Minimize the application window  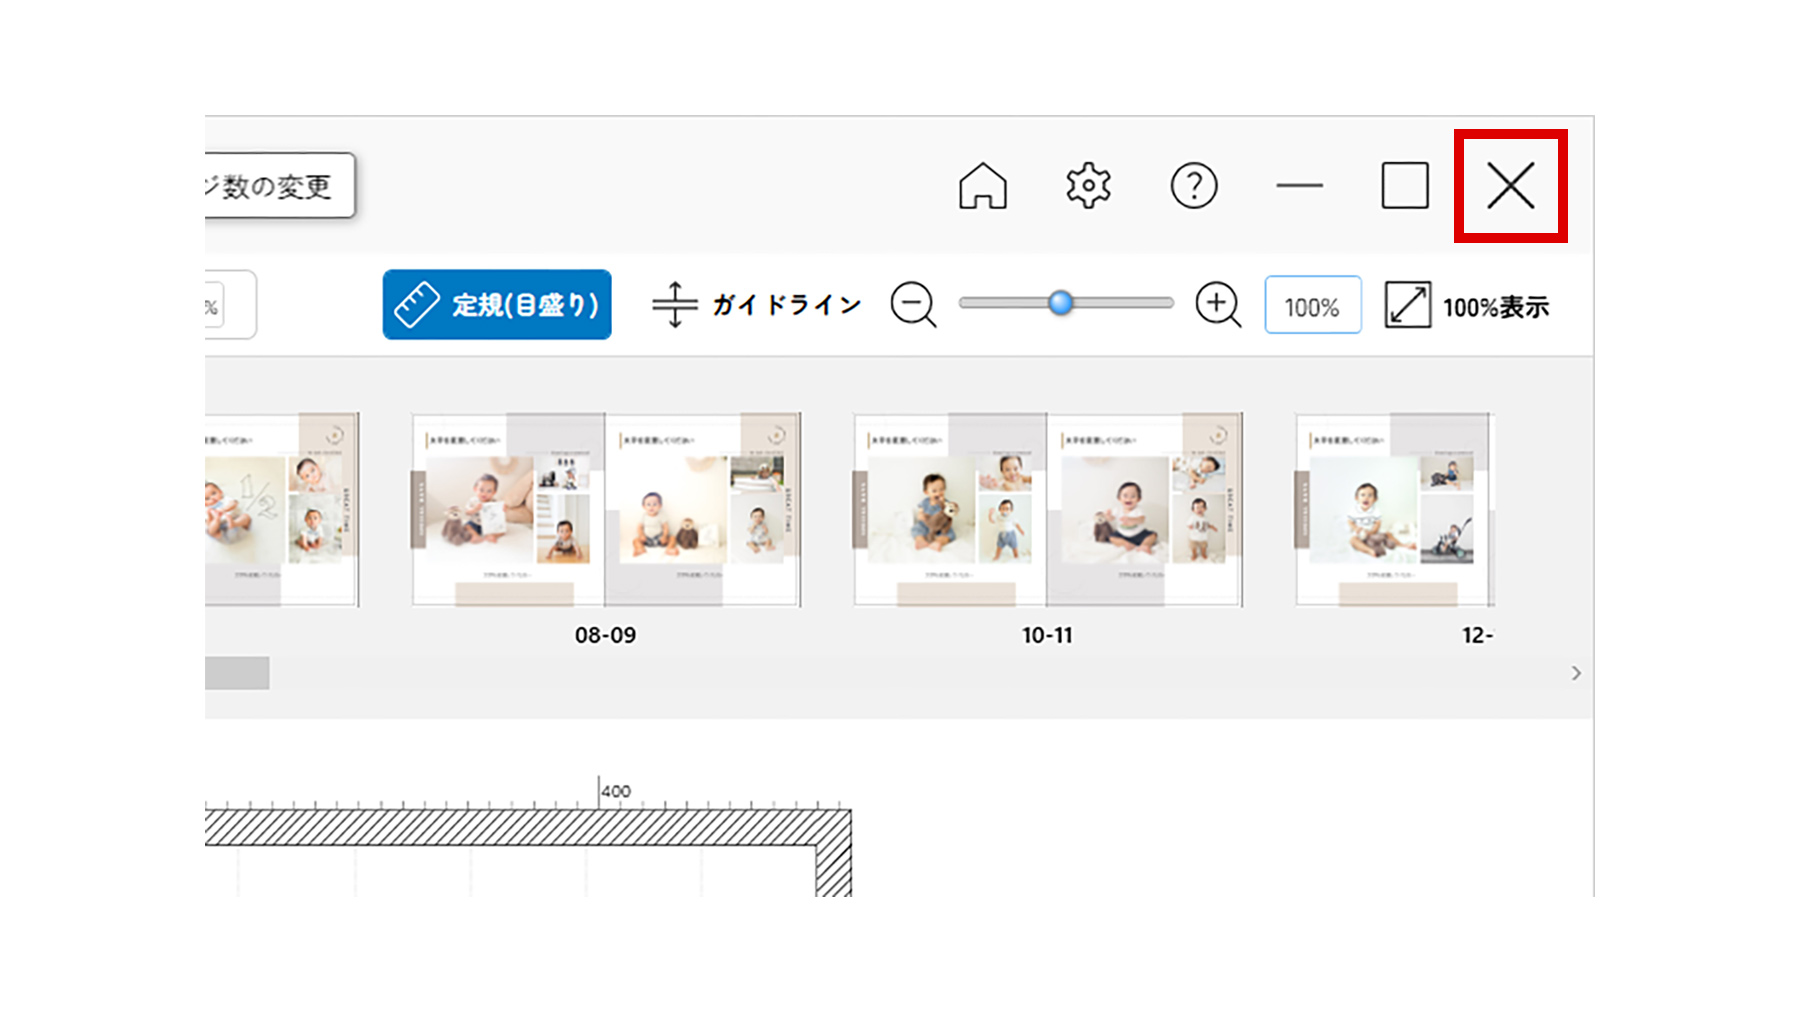coord(1299,186)
